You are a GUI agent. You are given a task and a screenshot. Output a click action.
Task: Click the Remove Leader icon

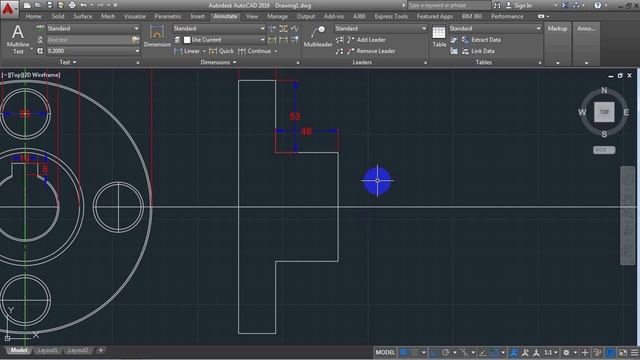pyautogui.click(x=351, y=51)
